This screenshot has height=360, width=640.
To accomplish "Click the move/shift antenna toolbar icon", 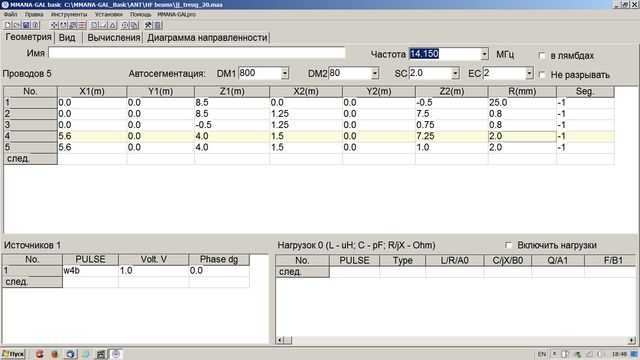I will (54, 25).
